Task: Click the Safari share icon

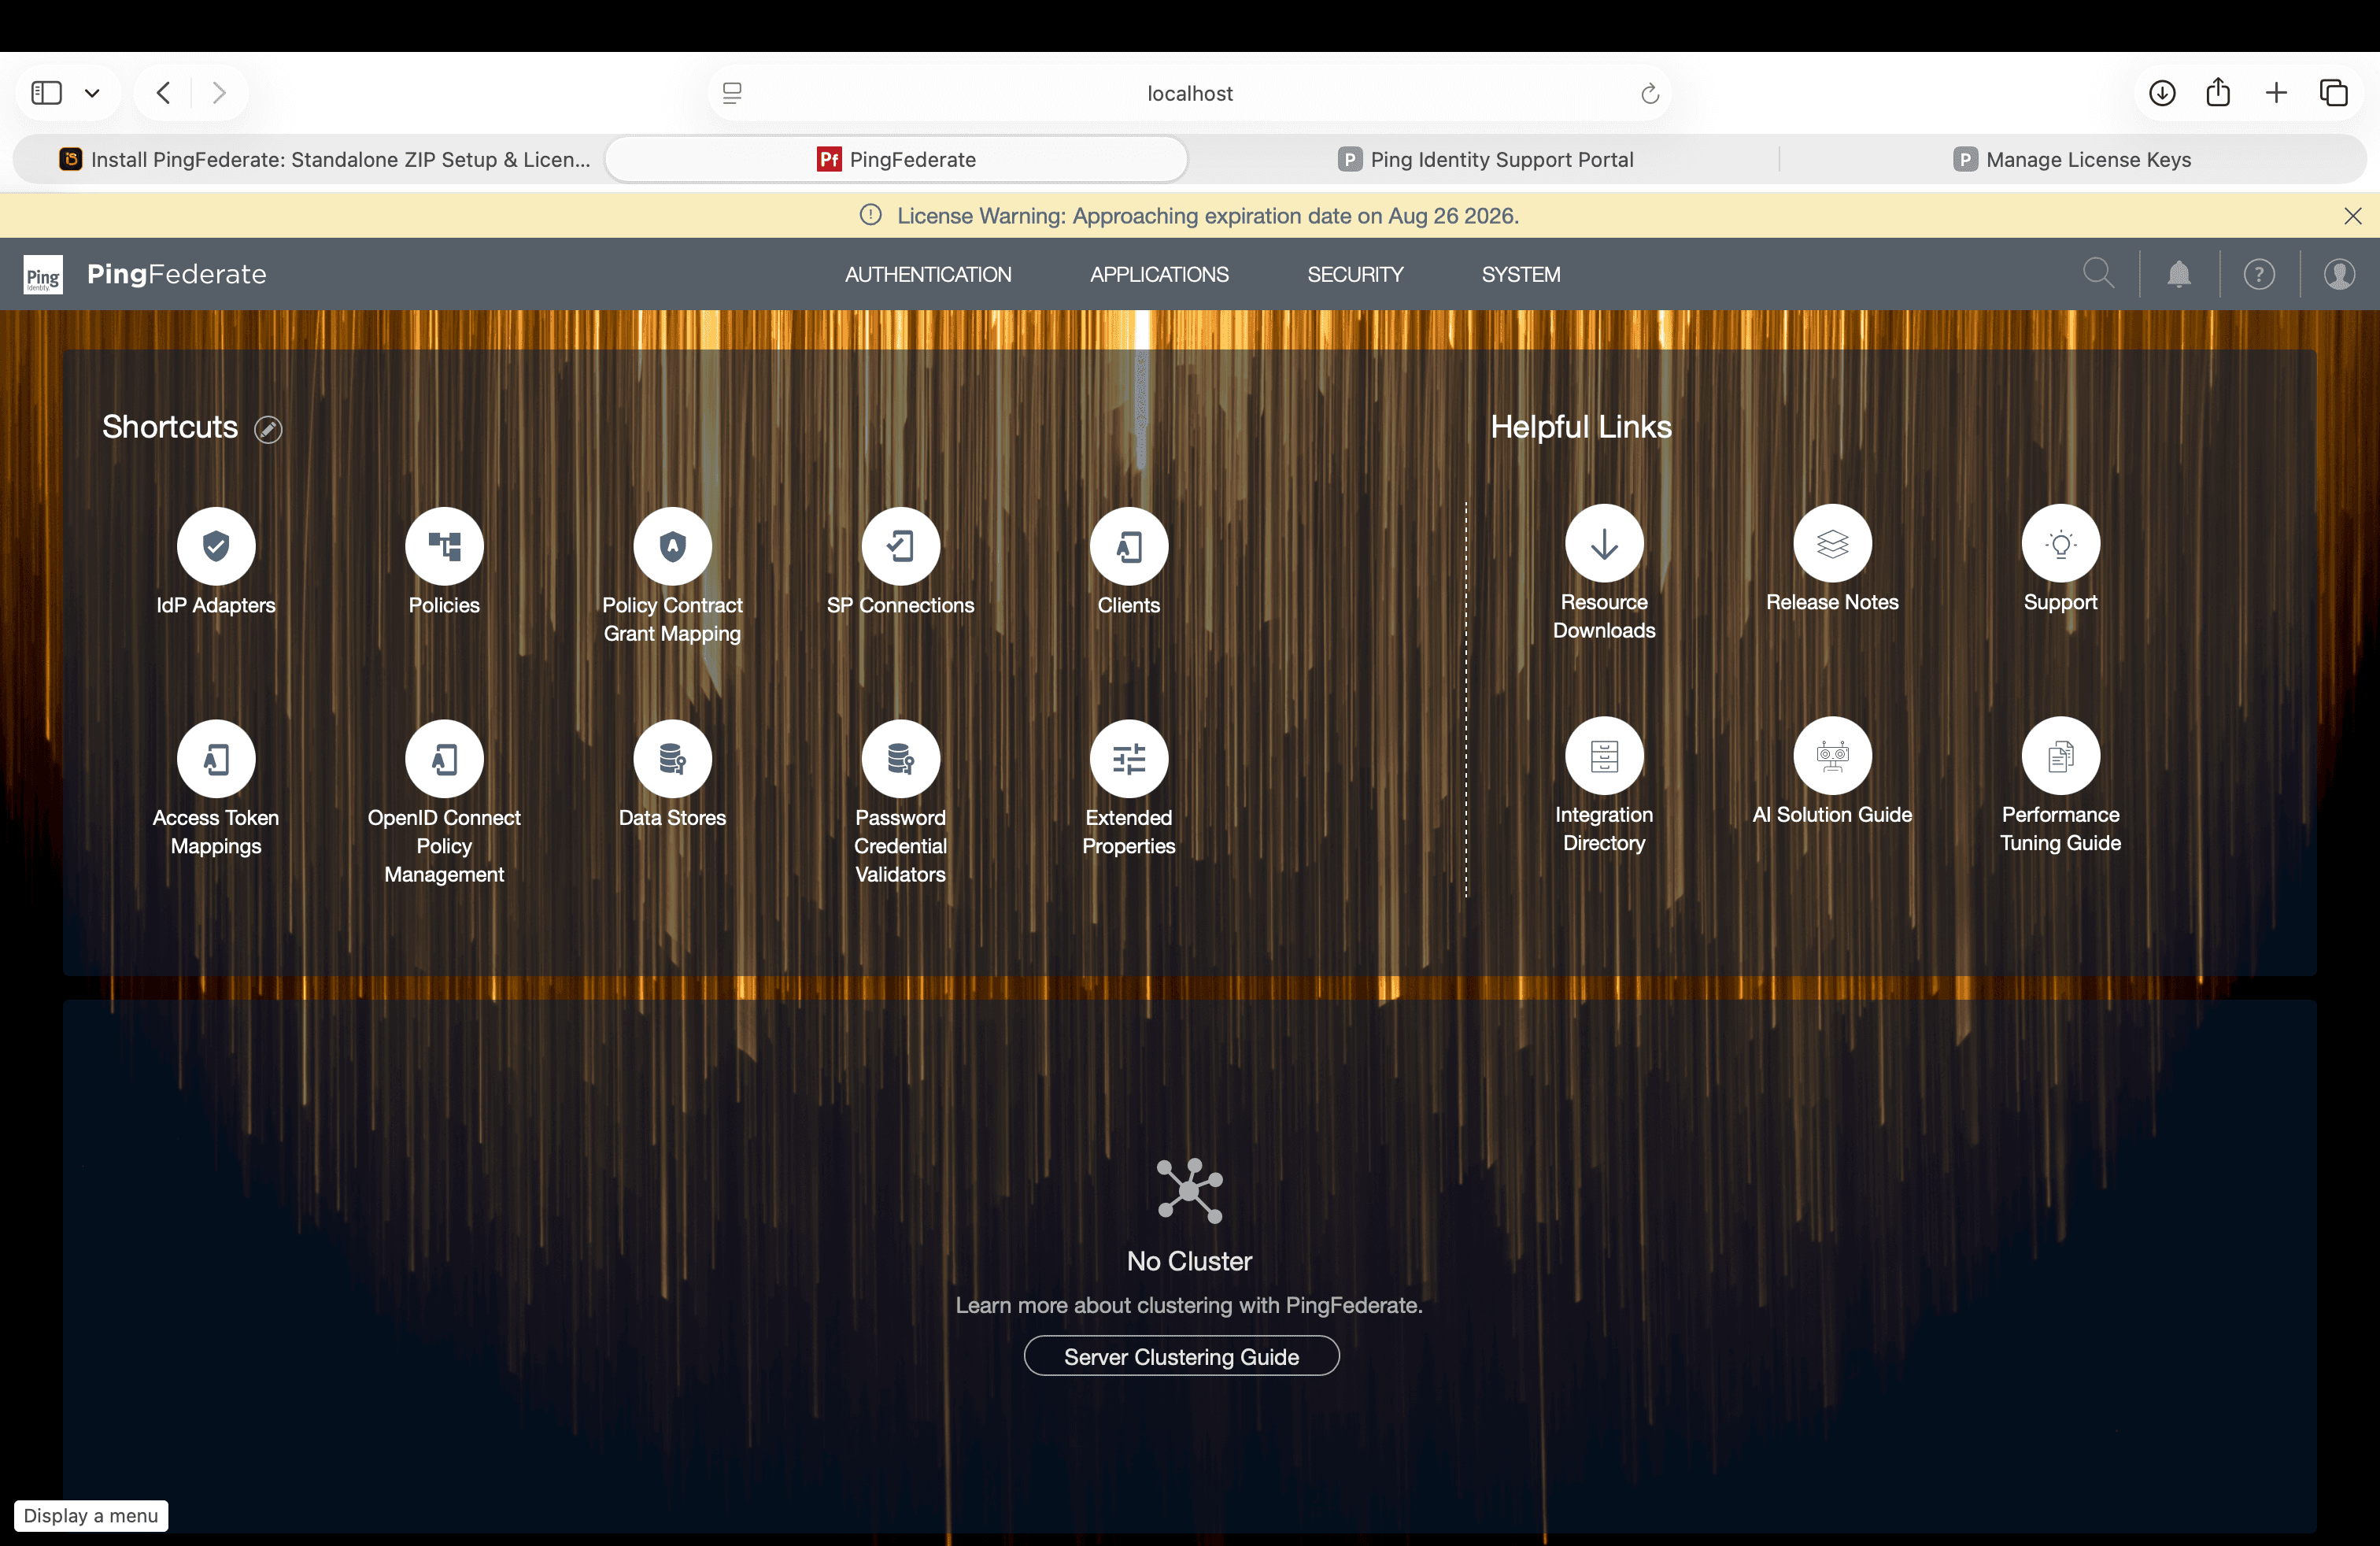Action: [x=2218, y=92]
